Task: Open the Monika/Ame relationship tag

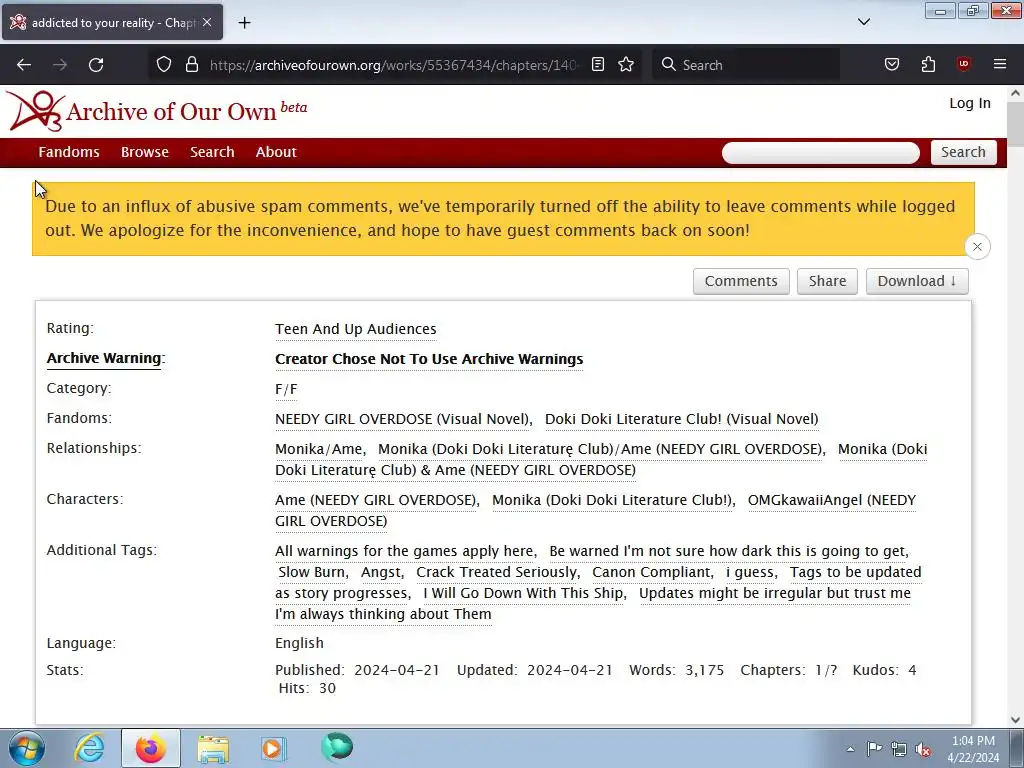Action: 318,449
